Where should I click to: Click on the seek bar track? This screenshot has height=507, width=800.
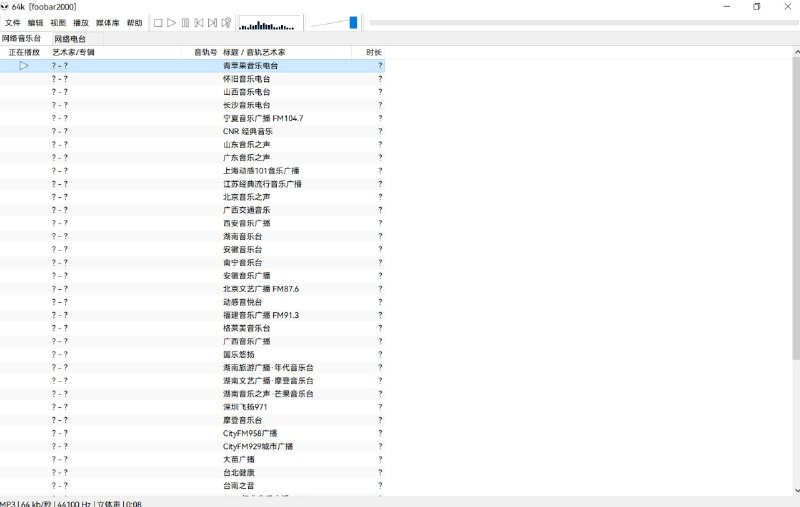[584, 23]
